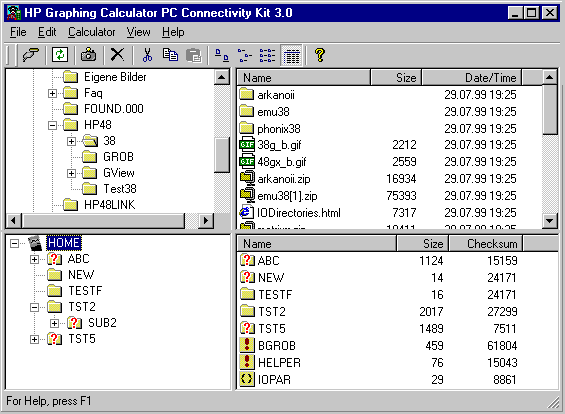Click the IODirectories.html browser icon
This screenshot has height=414, width=565.
coord(246,212)
